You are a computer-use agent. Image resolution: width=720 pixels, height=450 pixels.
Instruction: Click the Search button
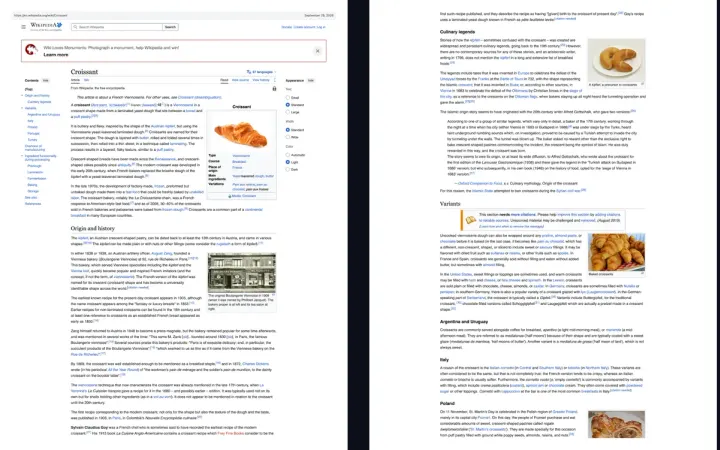point(170,27)
